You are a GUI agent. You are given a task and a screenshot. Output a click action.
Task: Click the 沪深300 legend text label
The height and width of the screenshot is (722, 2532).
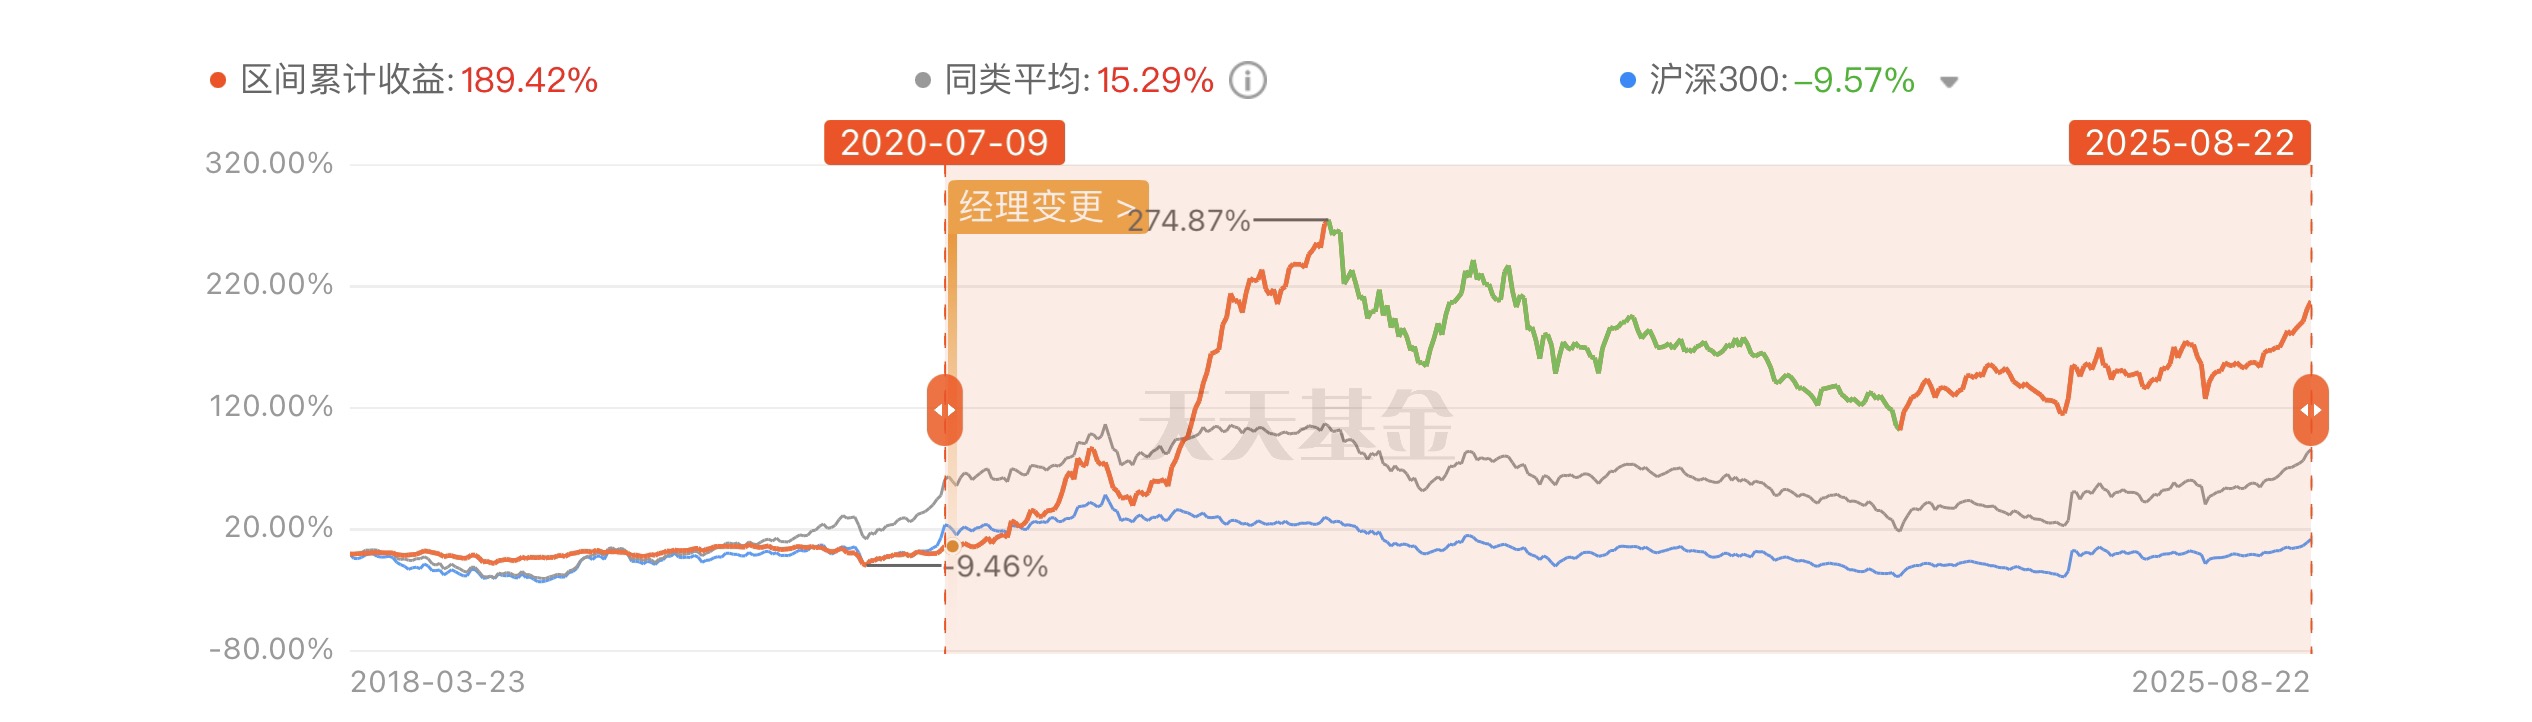click(1717, 80)
